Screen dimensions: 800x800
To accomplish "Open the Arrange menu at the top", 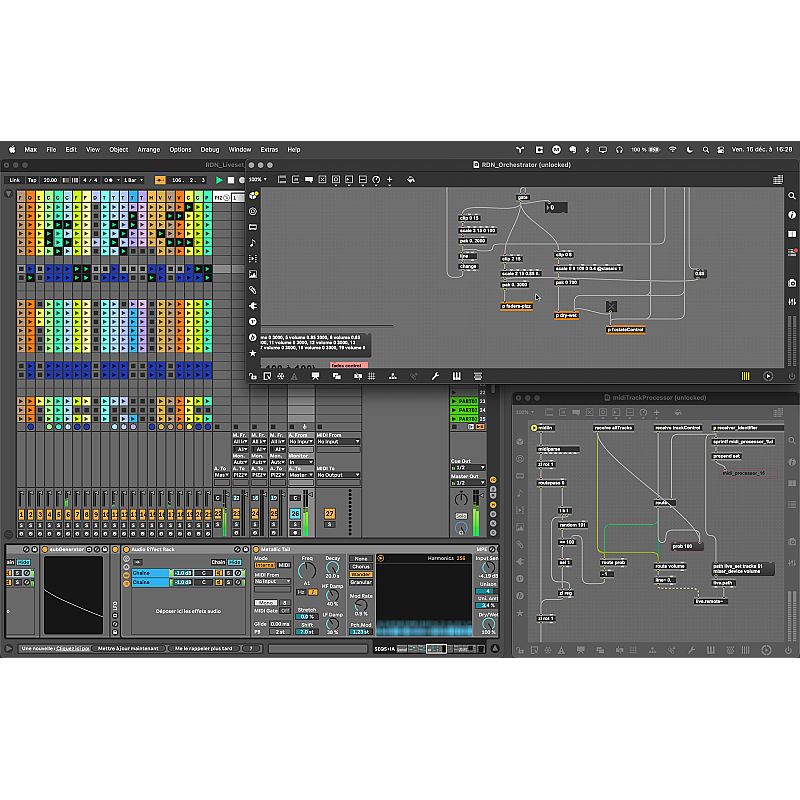I will pos(147,148).
